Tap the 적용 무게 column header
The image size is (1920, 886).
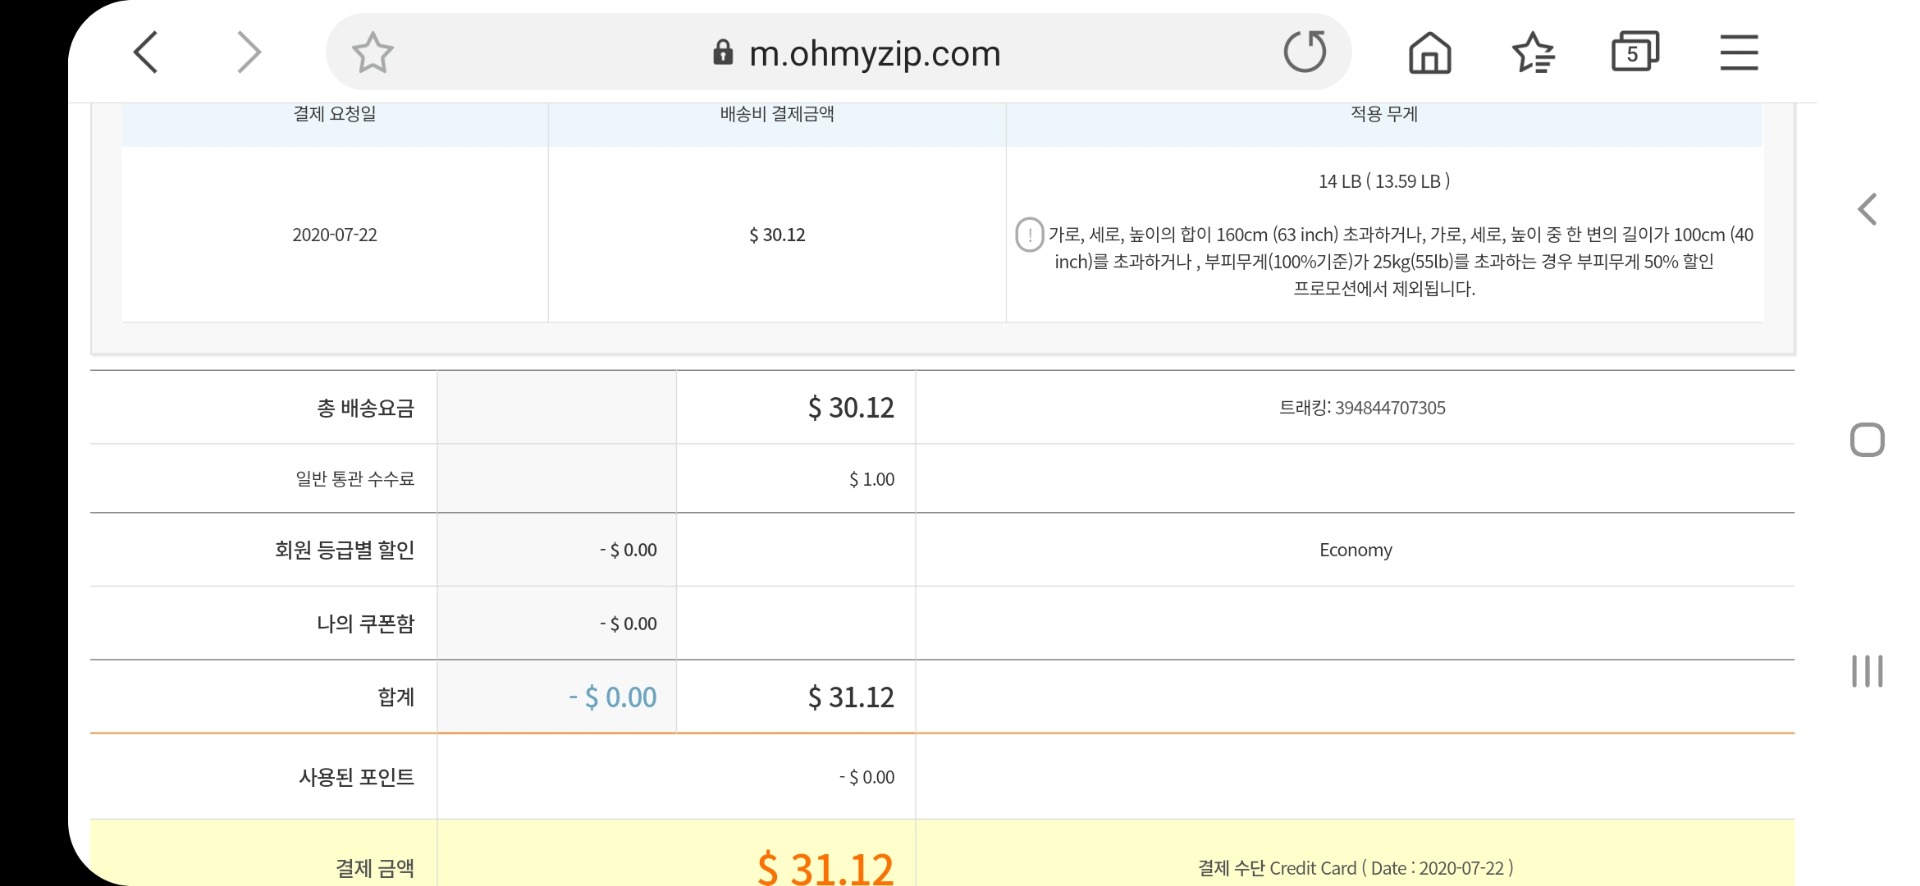point(1384,114)
